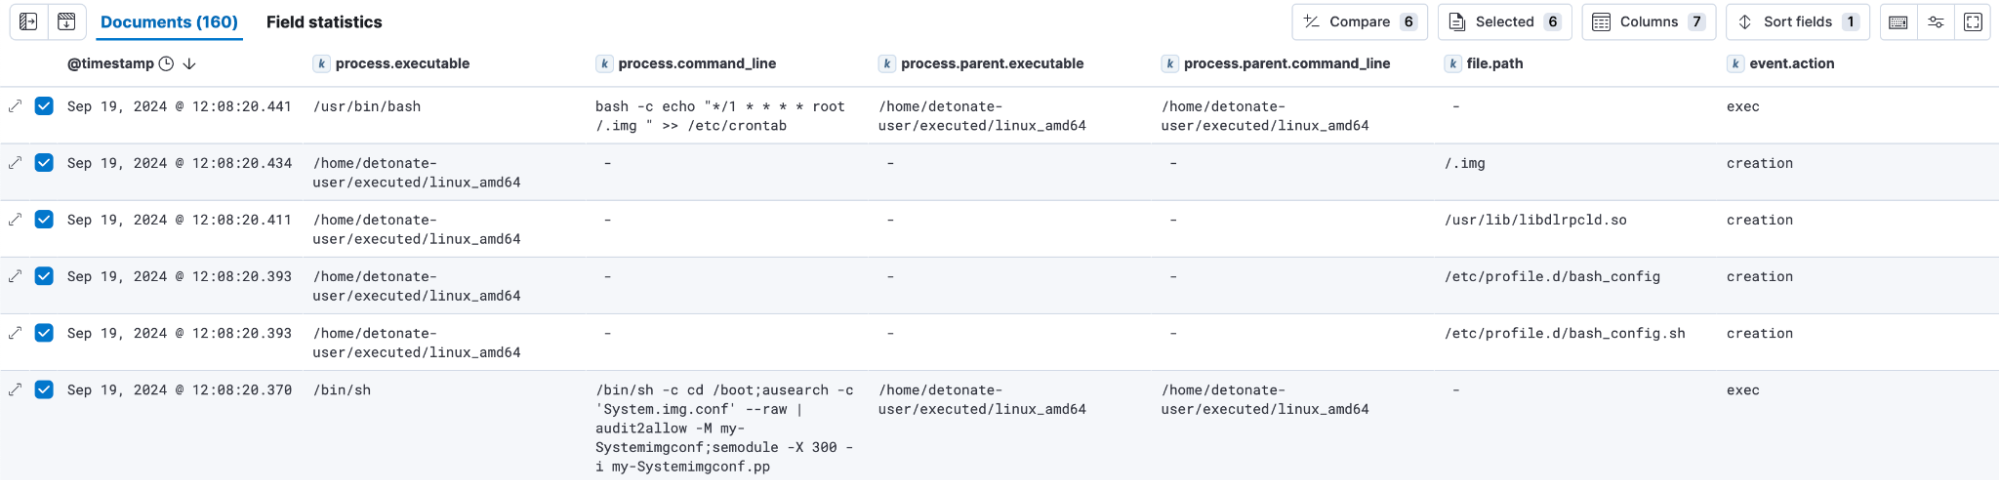
Task: Open the Sort fields dropdown
Action: click(1796, 22)
